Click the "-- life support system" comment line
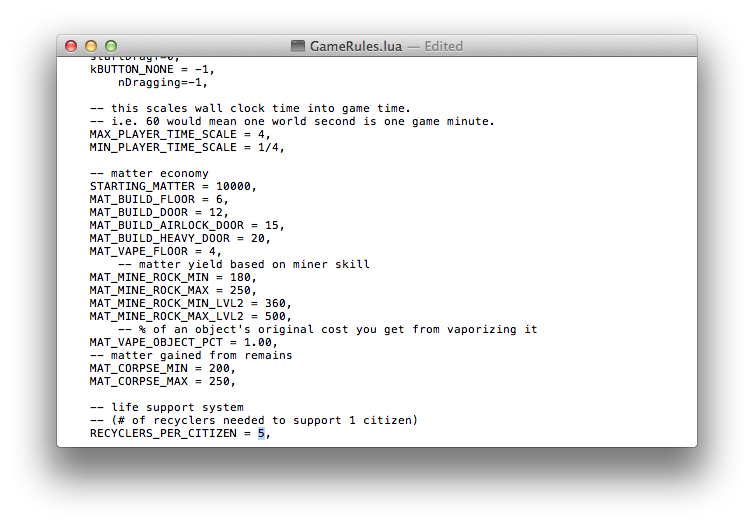 (166, 407)
